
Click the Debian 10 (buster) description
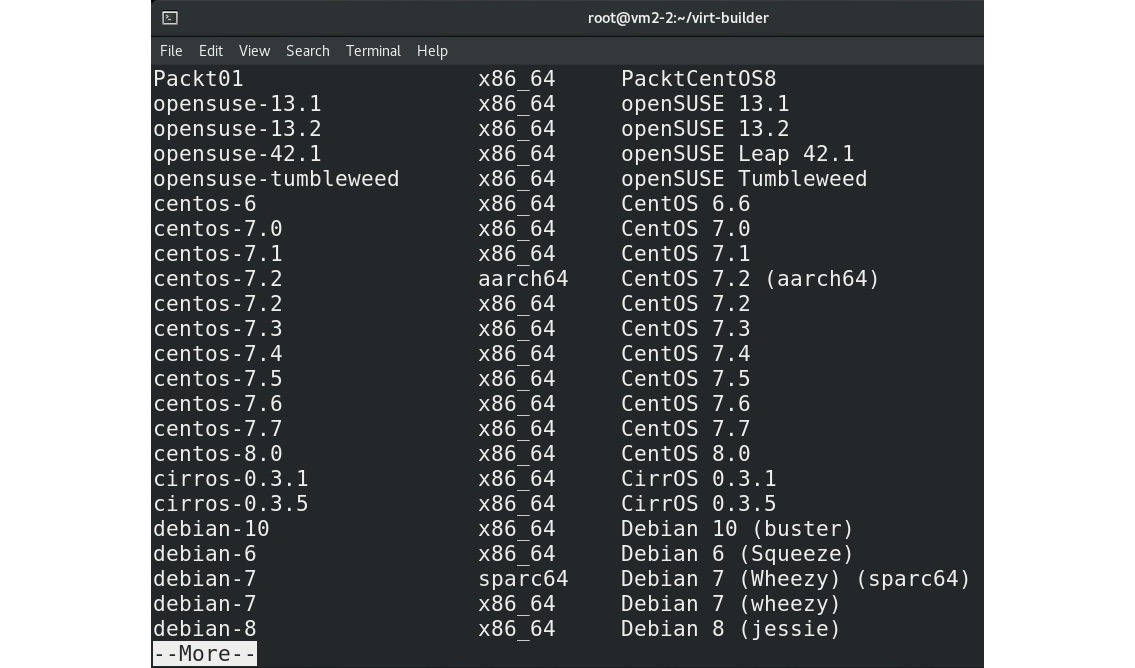[738, 528]
